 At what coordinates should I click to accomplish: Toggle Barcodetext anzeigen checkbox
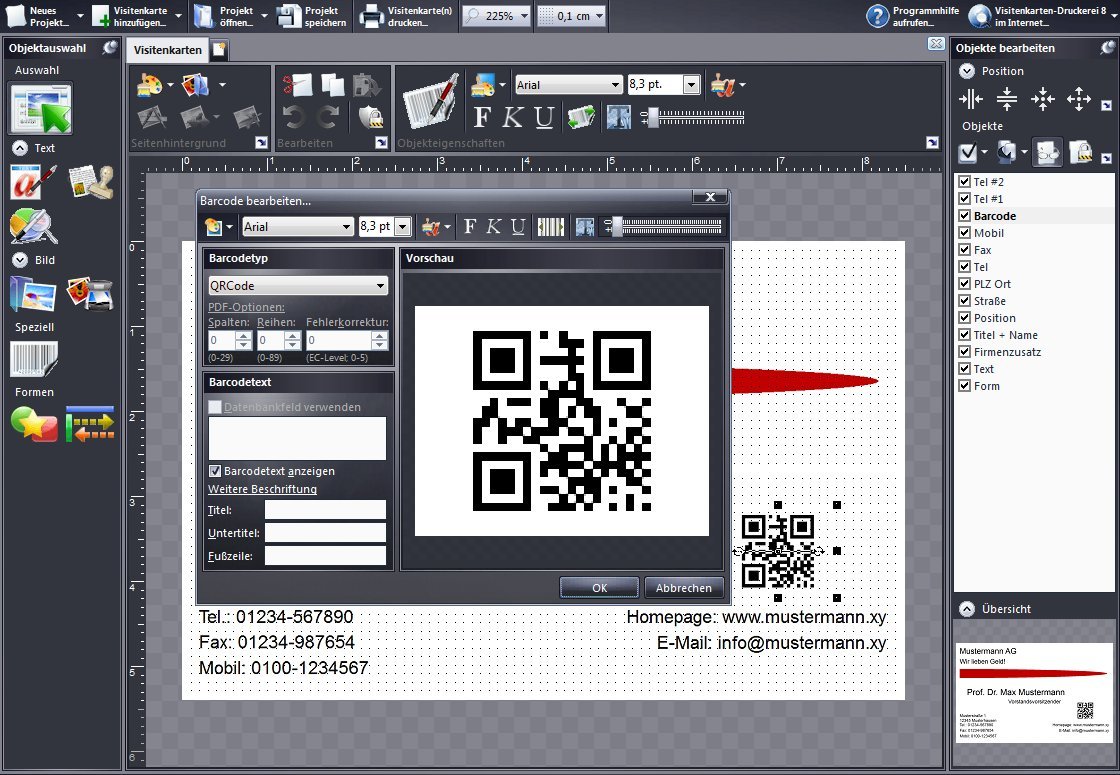215,471
